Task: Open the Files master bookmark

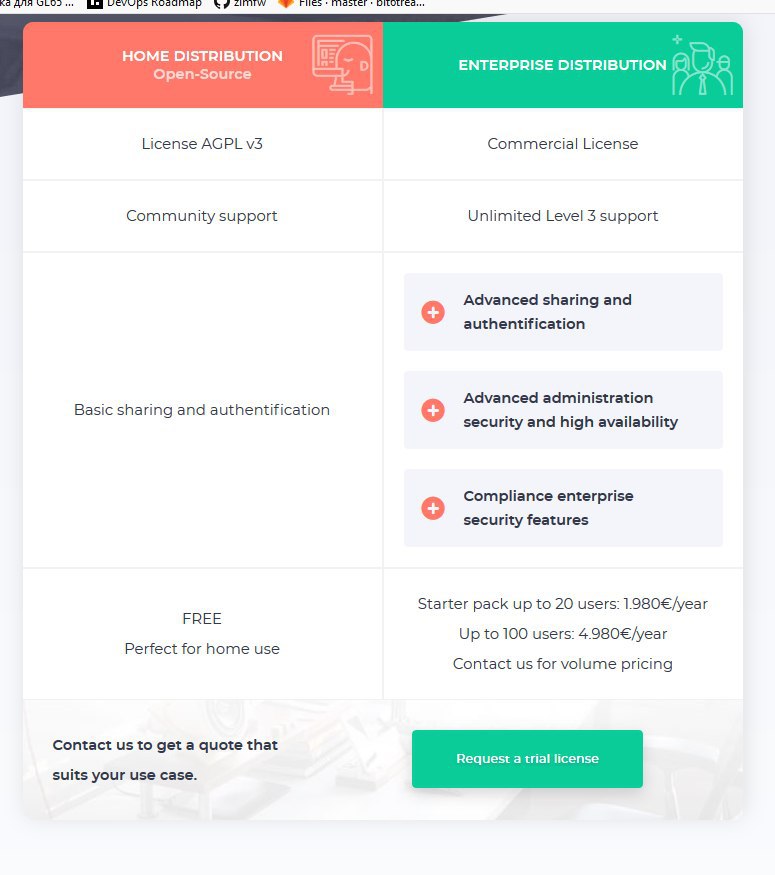Action: [361, 3]
